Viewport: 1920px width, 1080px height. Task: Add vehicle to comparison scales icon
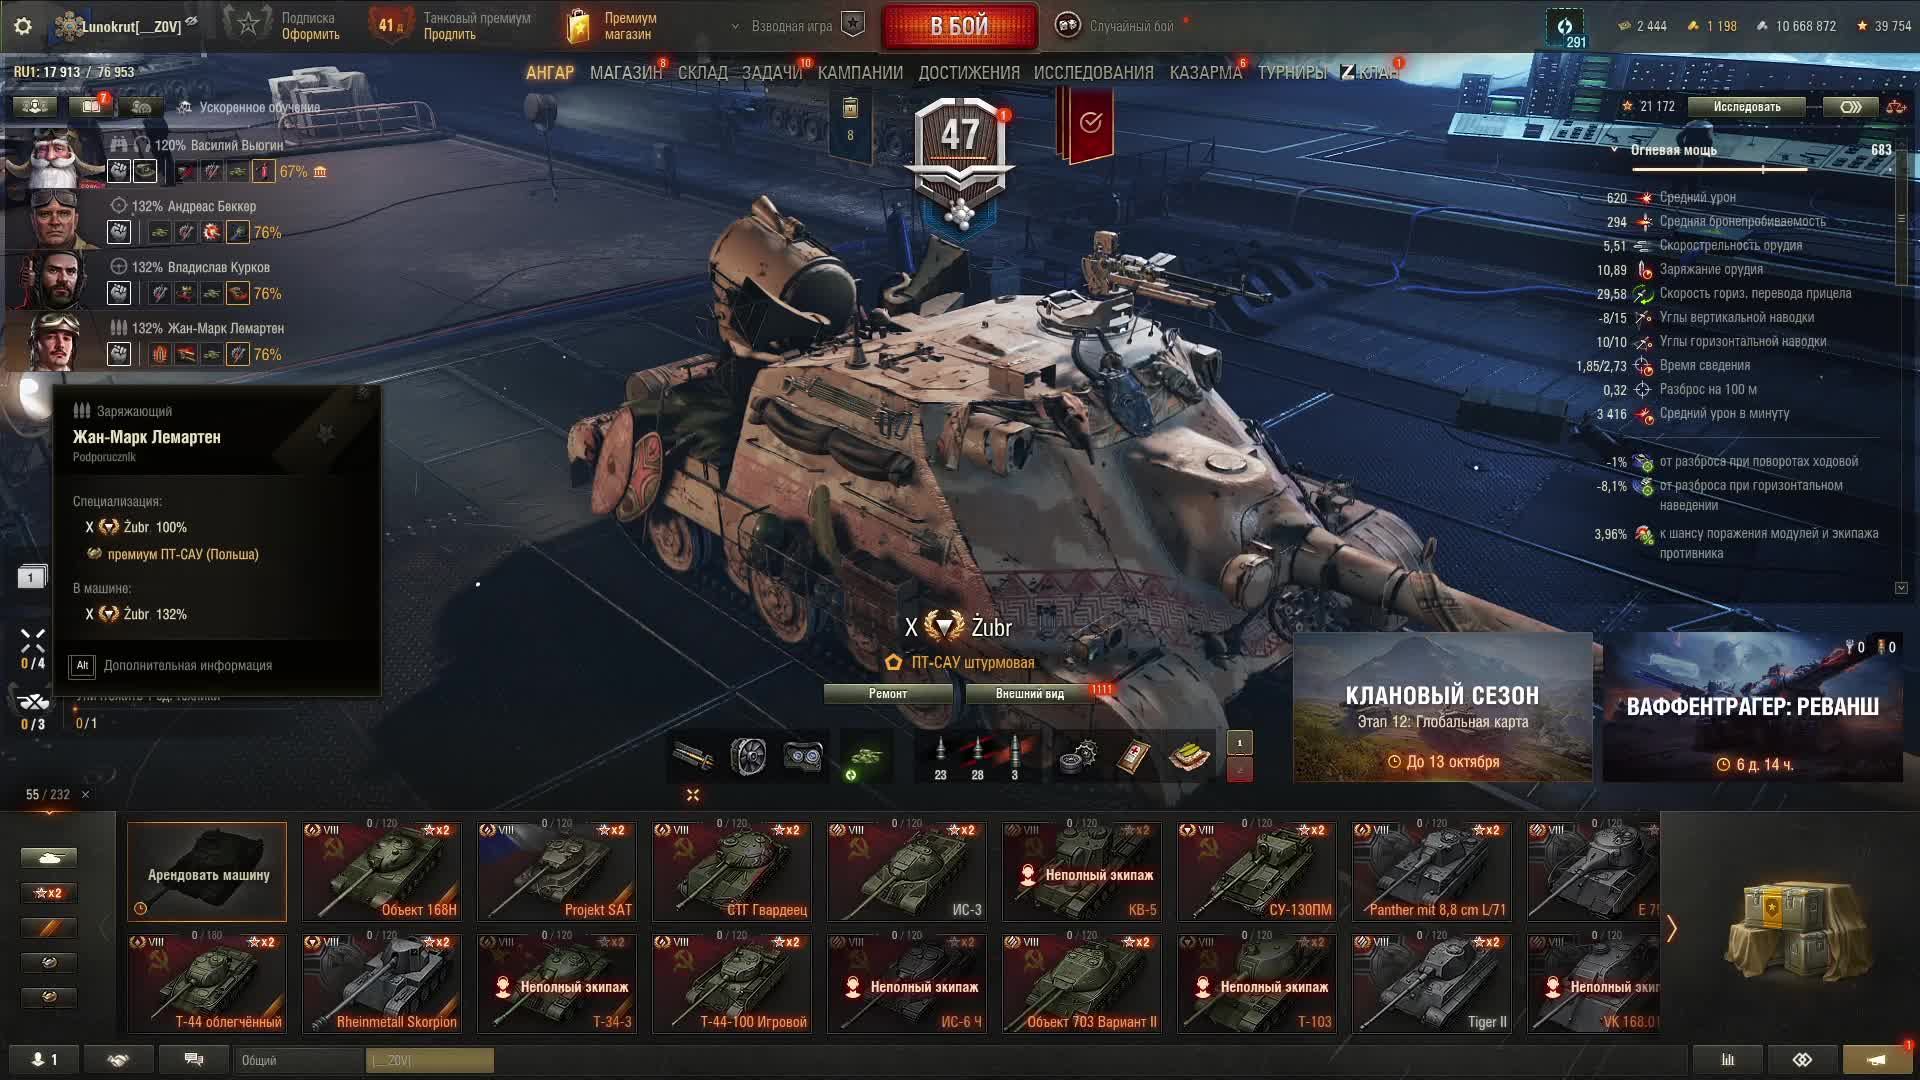[x=1896, y=107]
